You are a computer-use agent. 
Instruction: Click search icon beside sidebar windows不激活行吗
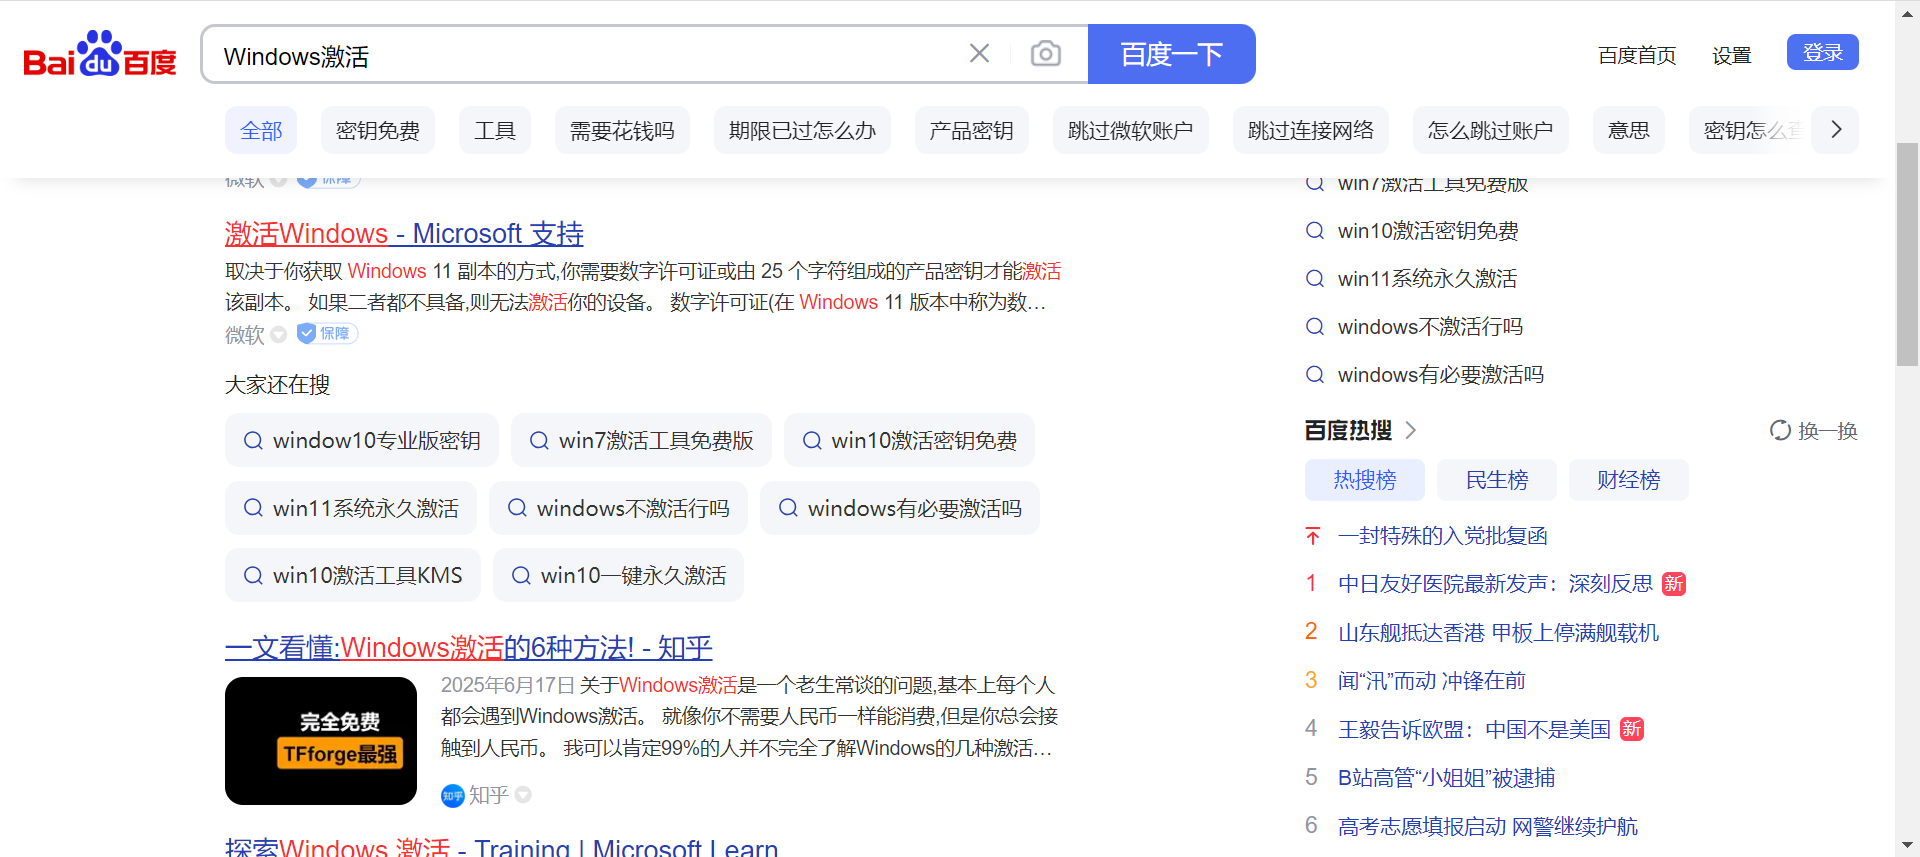point(1315,327)
